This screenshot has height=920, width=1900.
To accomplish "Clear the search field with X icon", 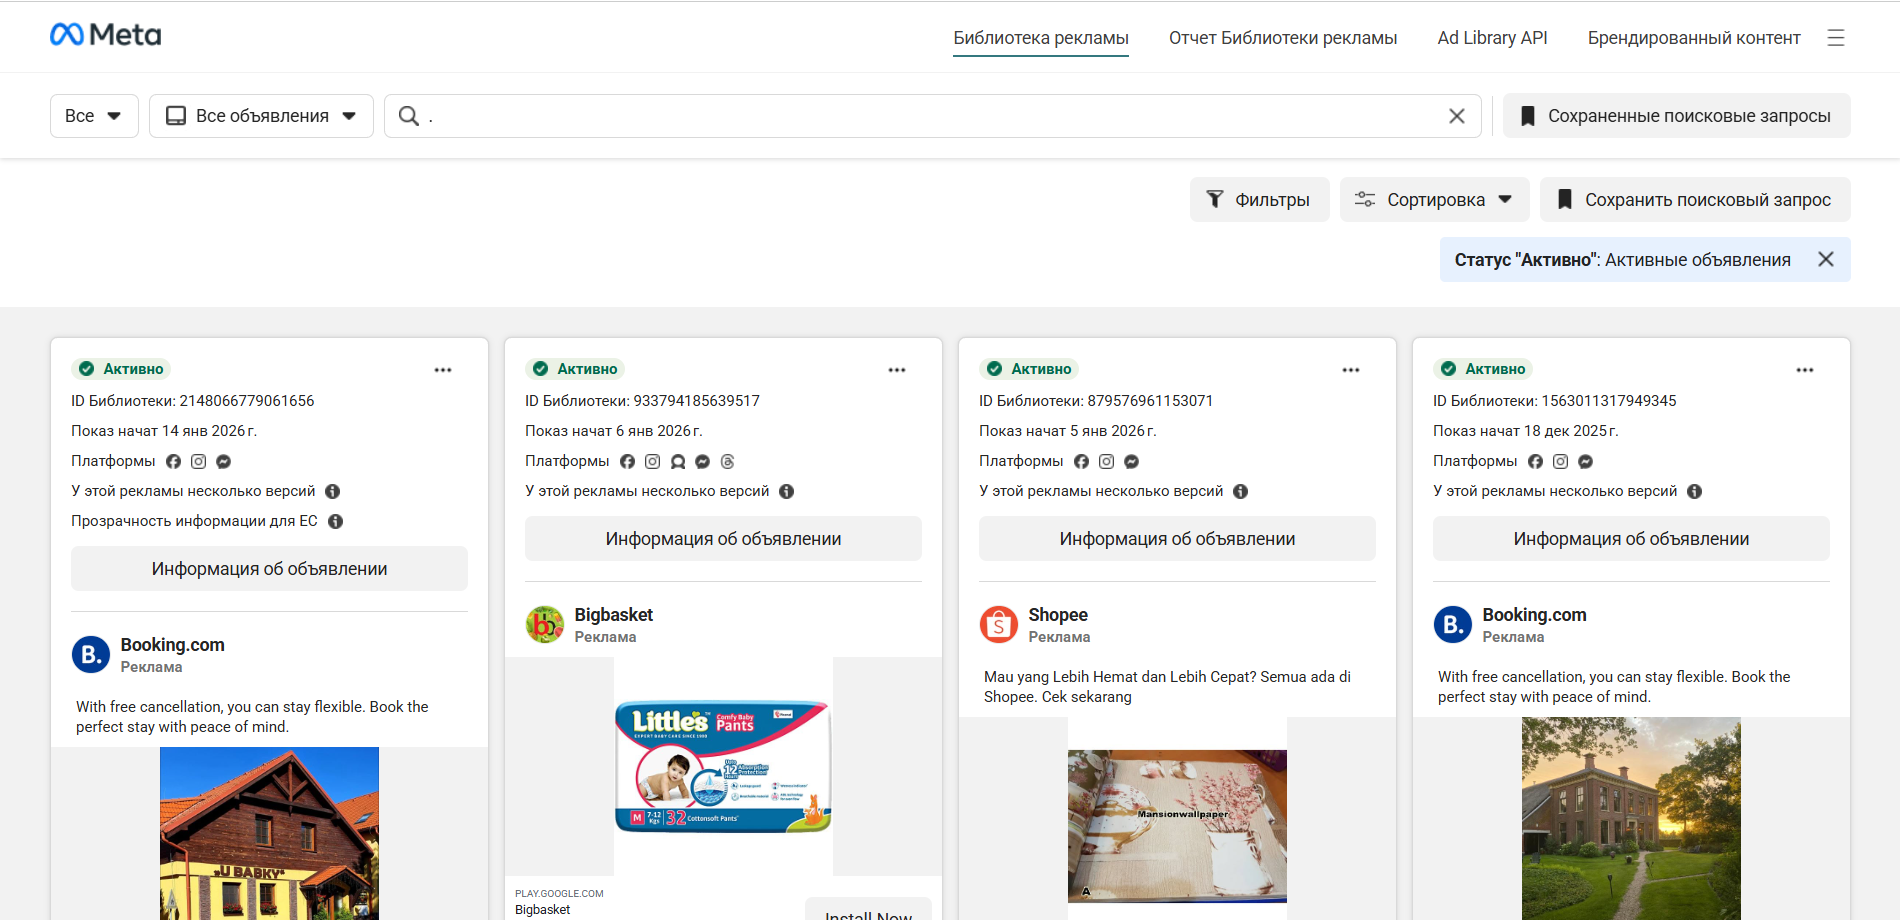I will [x=1456, y=116].
